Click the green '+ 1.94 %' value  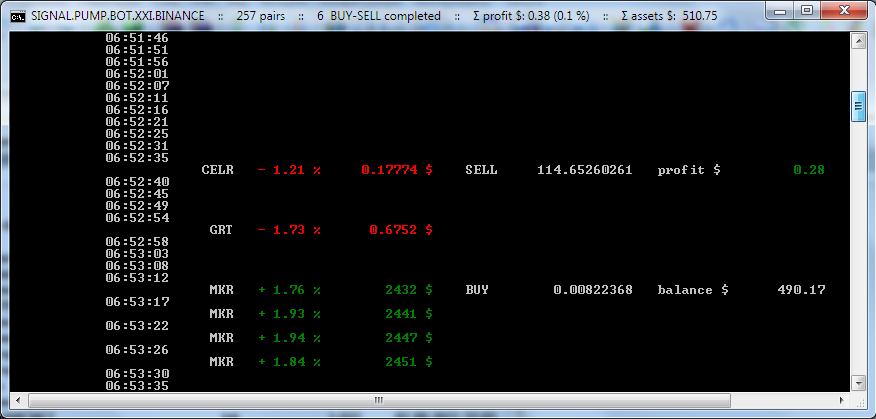tap(289, 338)
